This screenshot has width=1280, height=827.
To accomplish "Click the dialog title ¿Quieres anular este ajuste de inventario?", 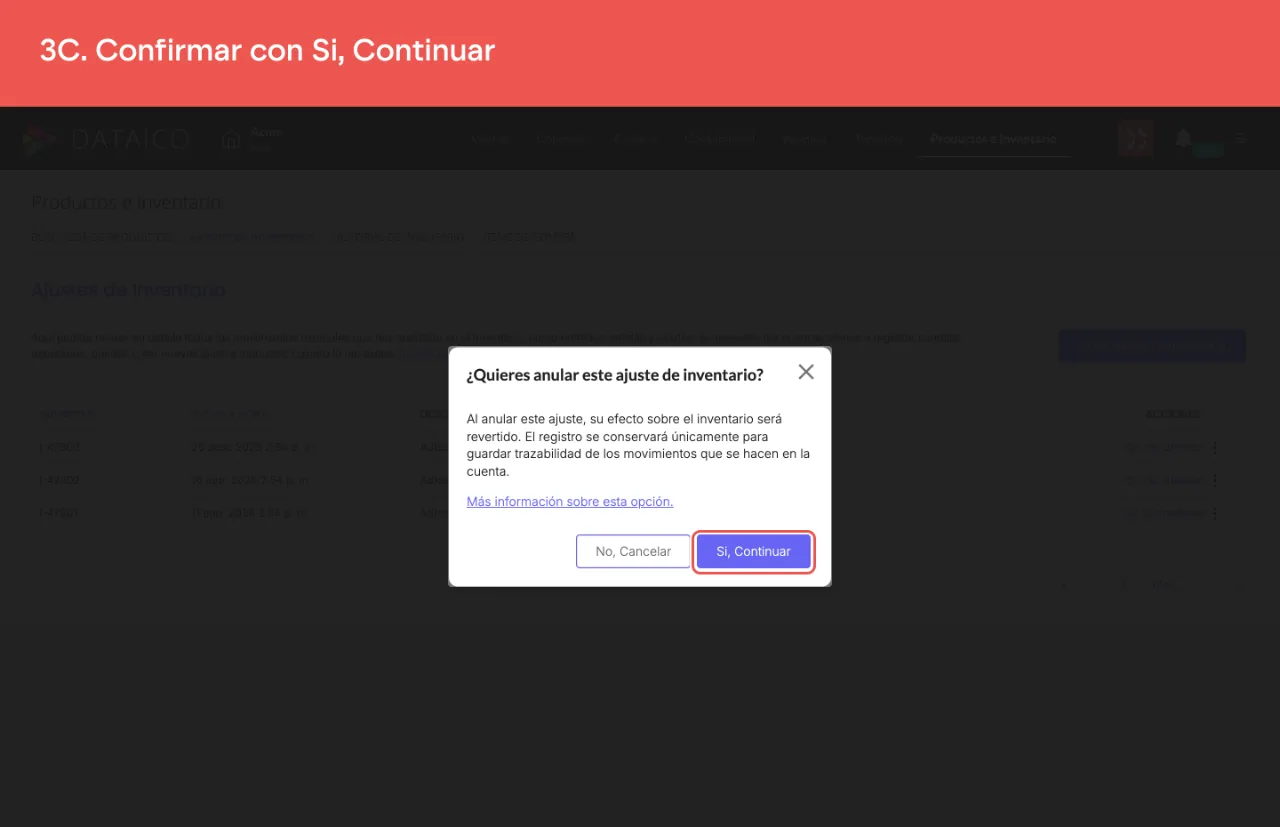I will [615, 375].
